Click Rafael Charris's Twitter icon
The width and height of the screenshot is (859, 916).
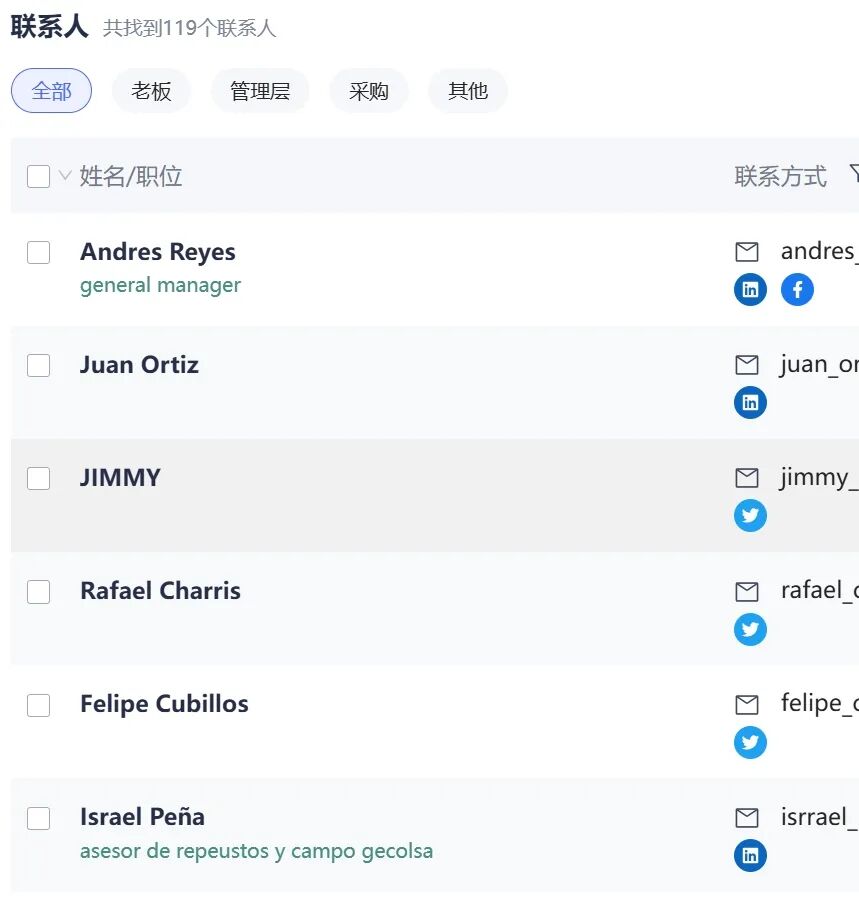pos(750,629)
